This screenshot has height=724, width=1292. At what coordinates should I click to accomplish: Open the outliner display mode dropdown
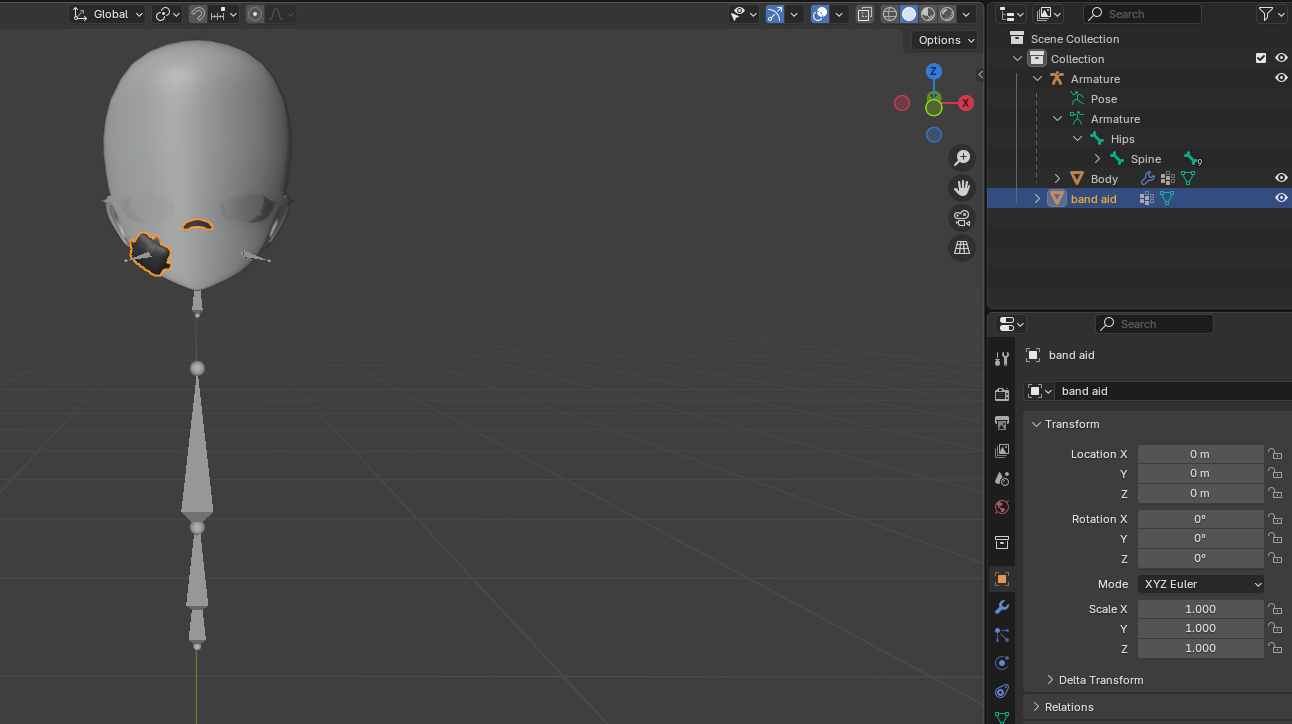[1013, 14]
